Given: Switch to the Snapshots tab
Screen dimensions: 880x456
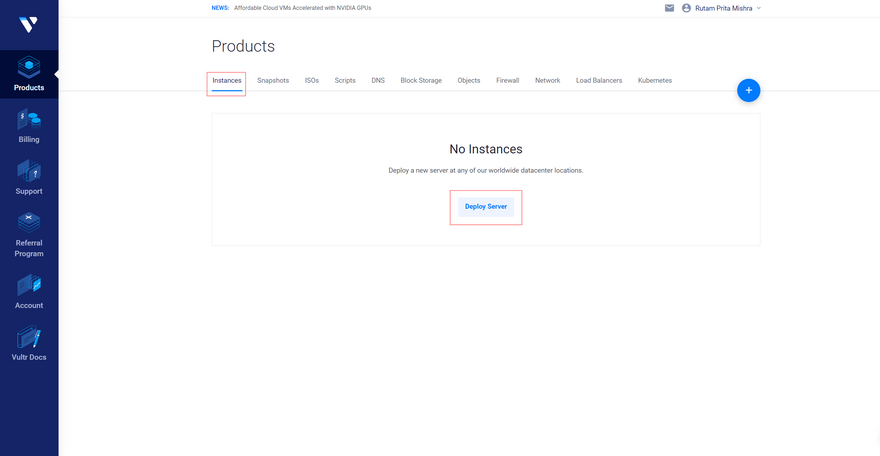Looking at the screenshot, I should click(x=273, y=80).
